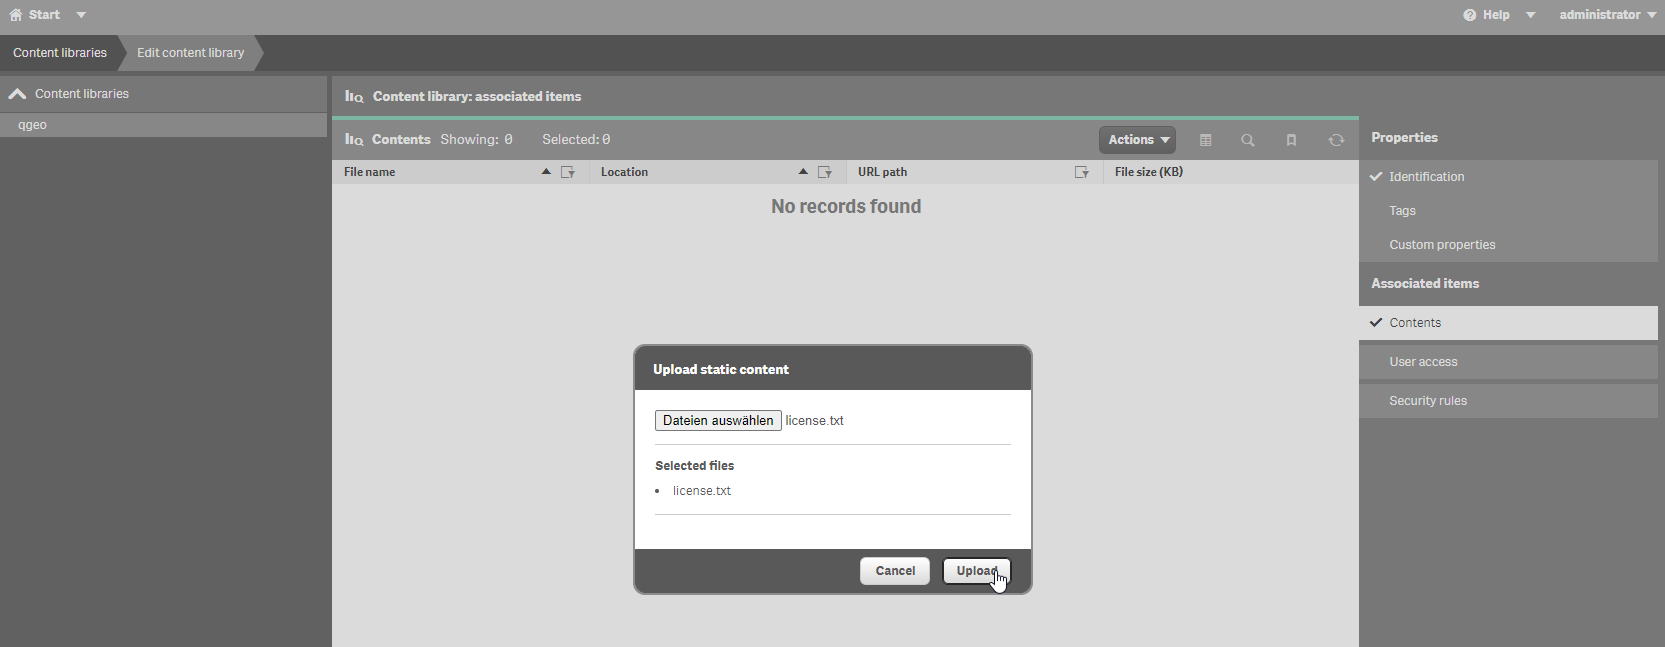This screenshot has width=1665, height=647.
Task: Click the bookmark icon in Contents toolbar
Action: 1291,140
